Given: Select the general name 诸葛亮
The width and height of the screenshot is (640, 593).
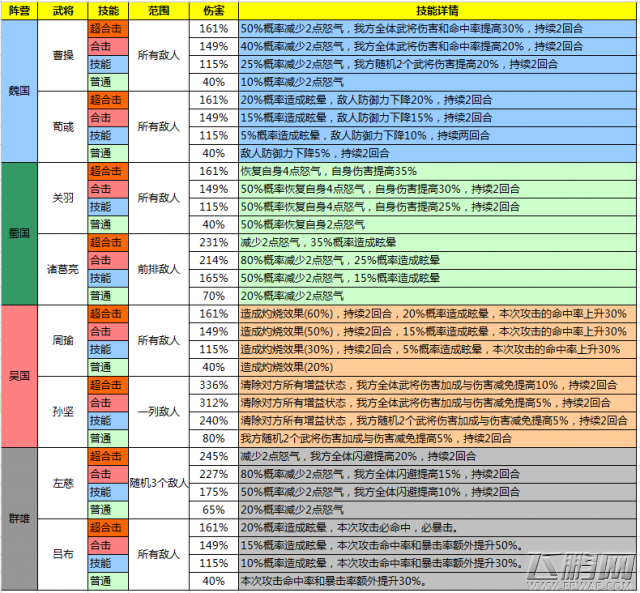Looking at the screenshot, I should point(63,269).
